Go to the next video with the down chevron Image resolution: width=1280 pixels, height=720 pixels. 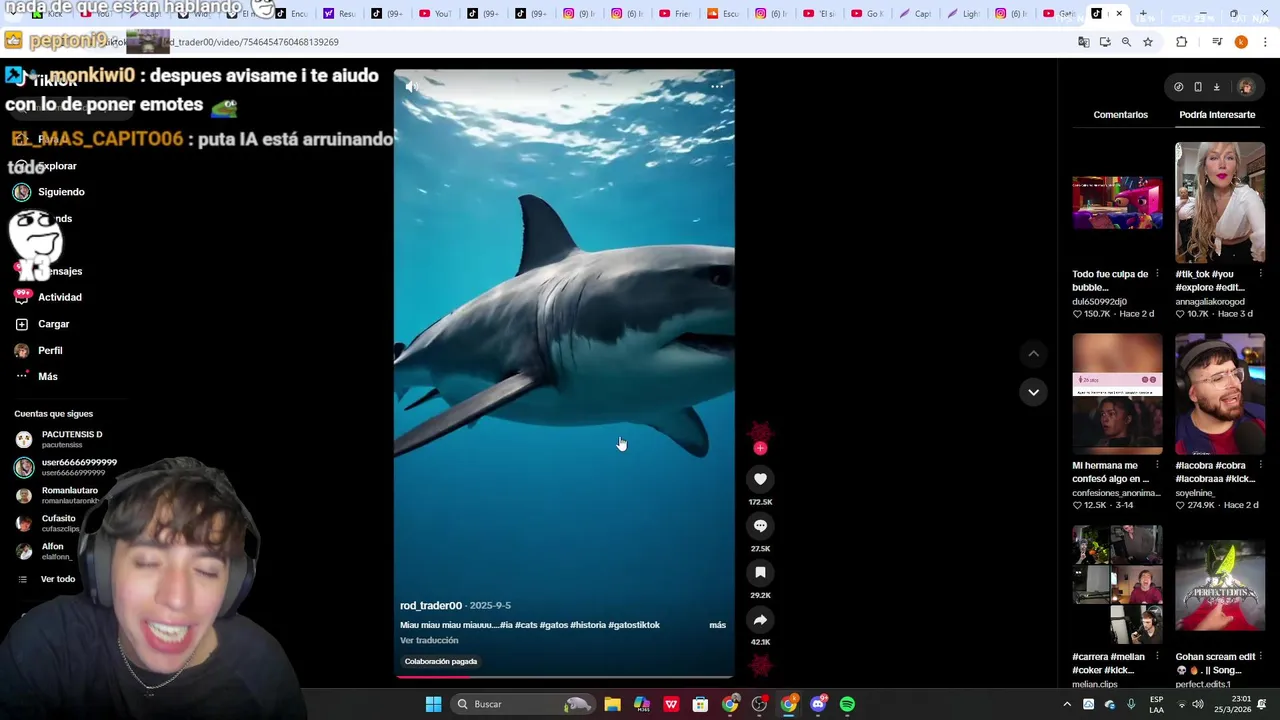pos(1033,392)
